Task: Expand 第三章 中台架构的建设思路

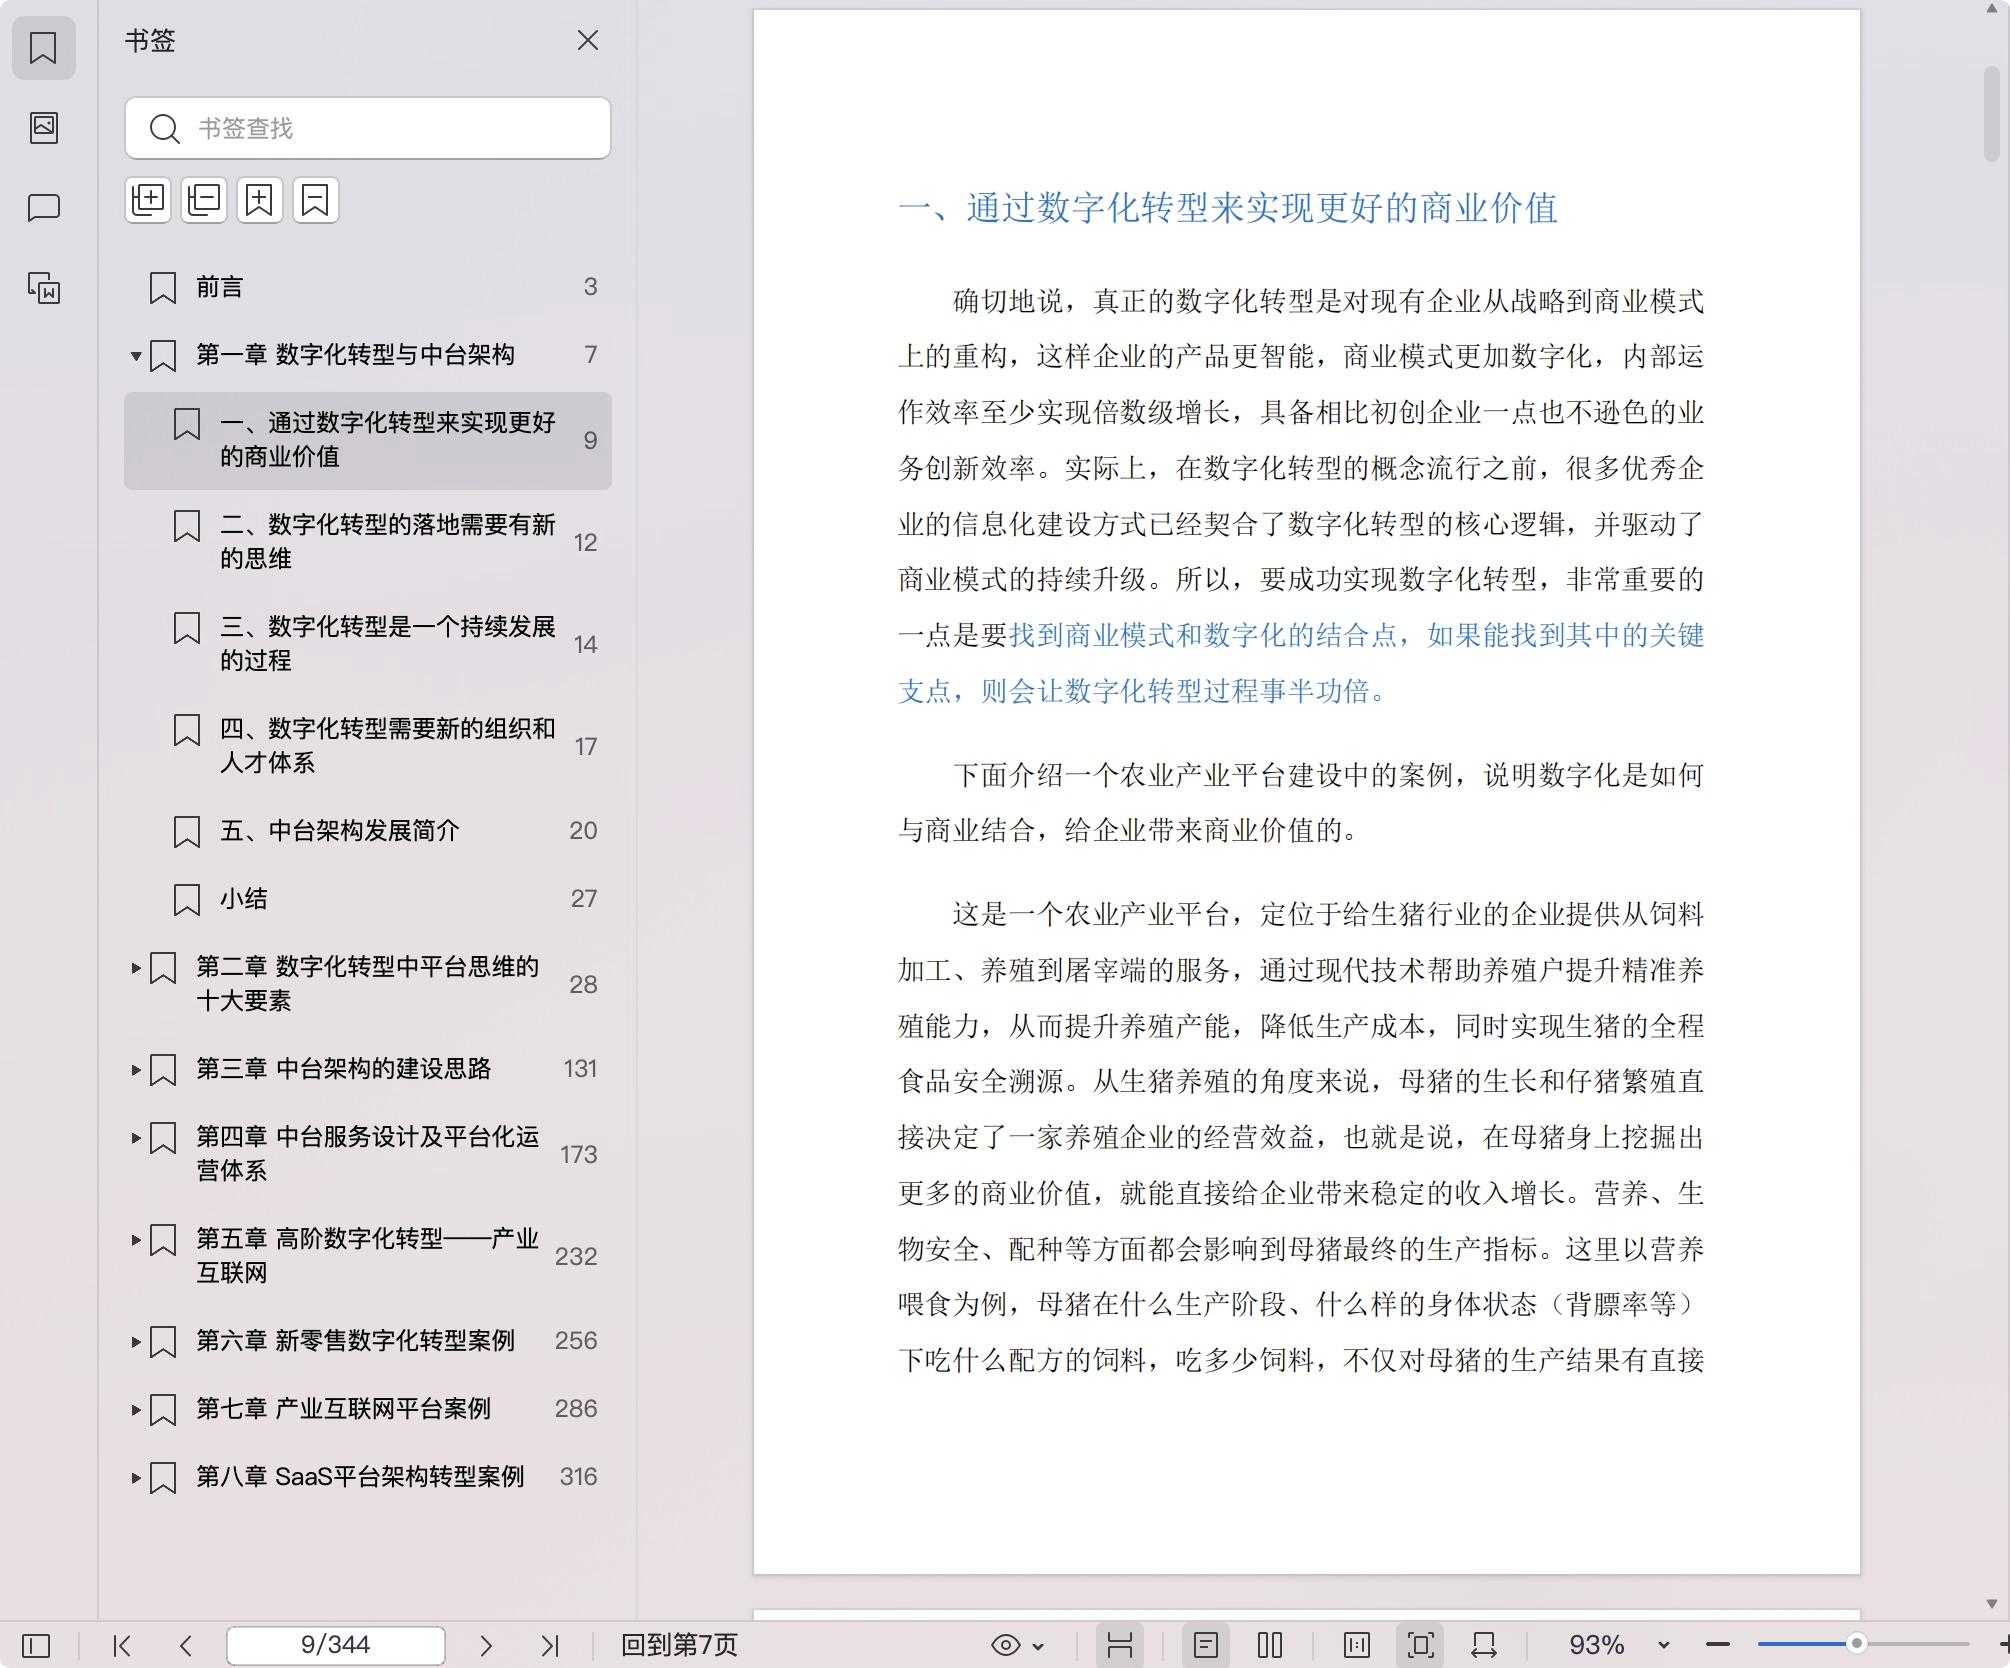Action: pyautogui.click(x=135, y=1069)
